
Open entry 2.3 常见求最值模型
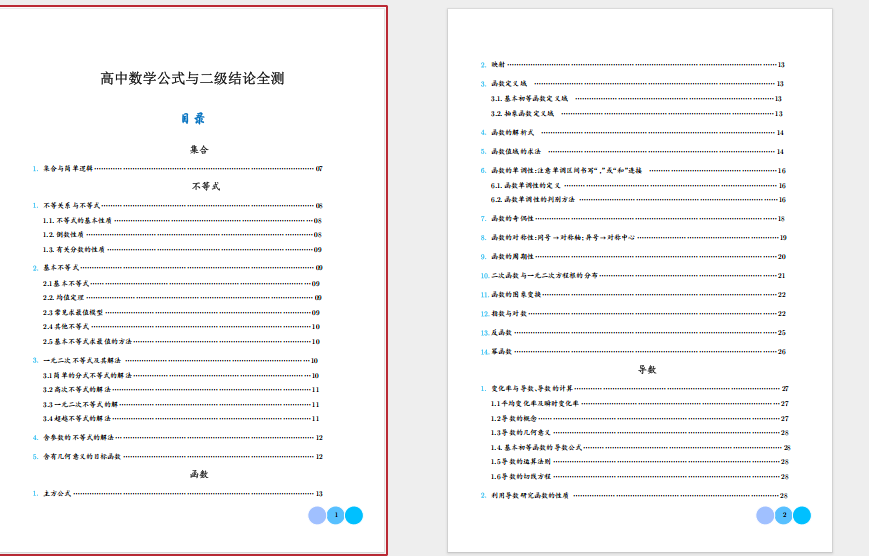coord(181,312)
